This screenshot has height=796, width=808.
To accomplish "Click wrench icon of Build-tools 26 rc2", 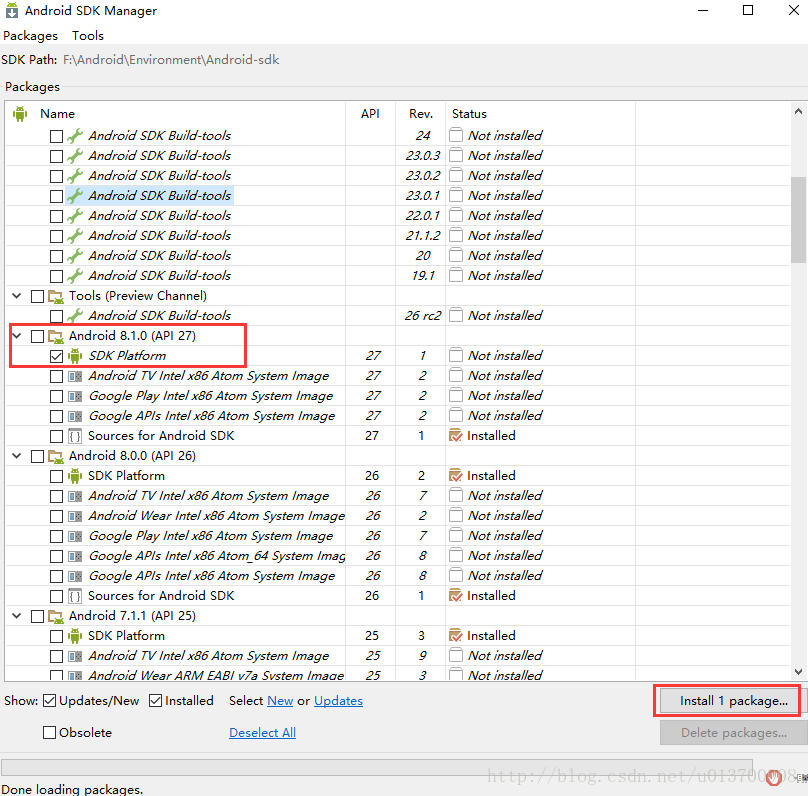I will point(75,315).
